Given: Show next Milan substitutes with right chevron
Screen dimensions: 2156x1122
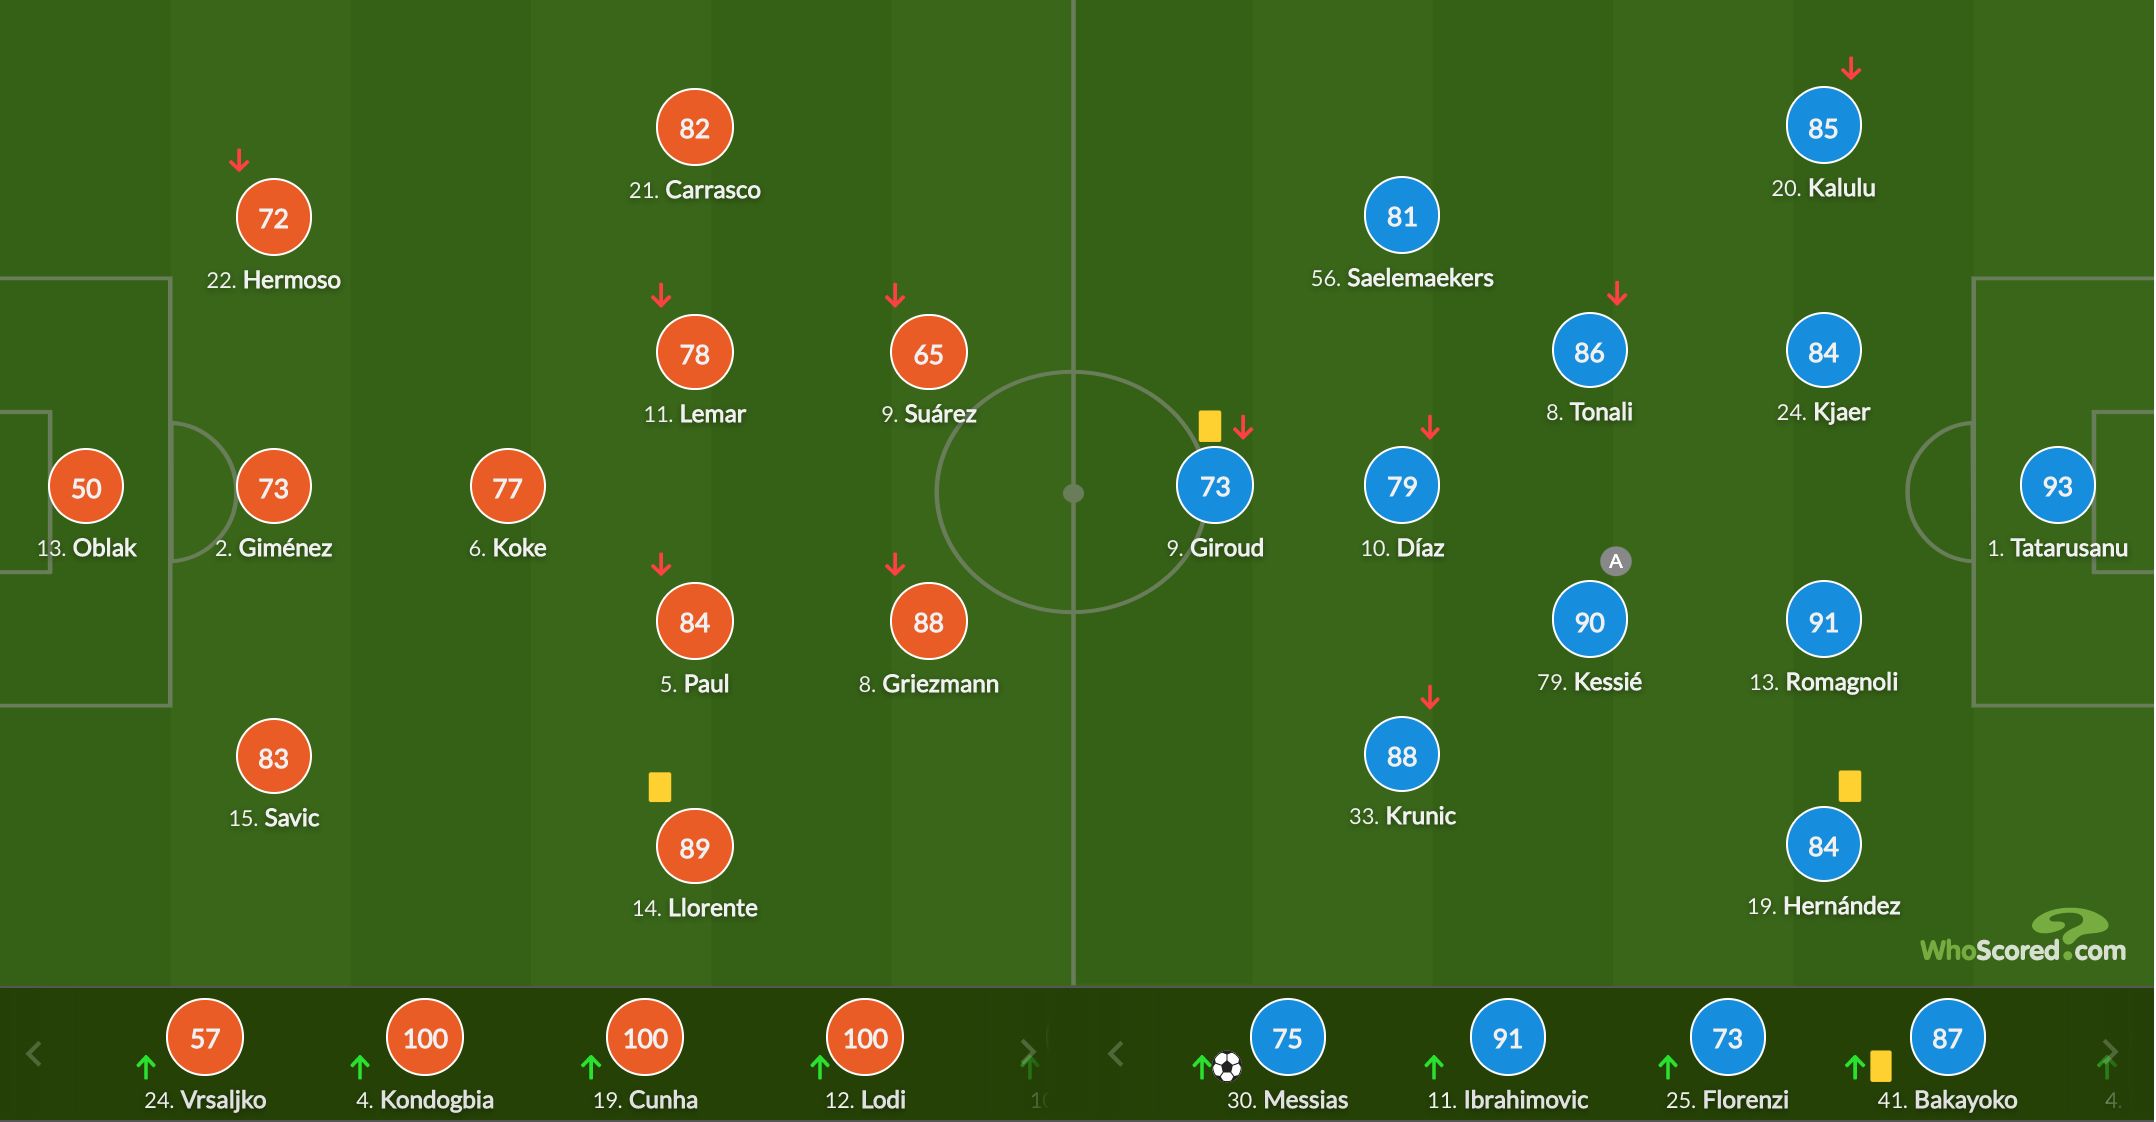Looking at the screenshot, I should coord(2109,1053).
